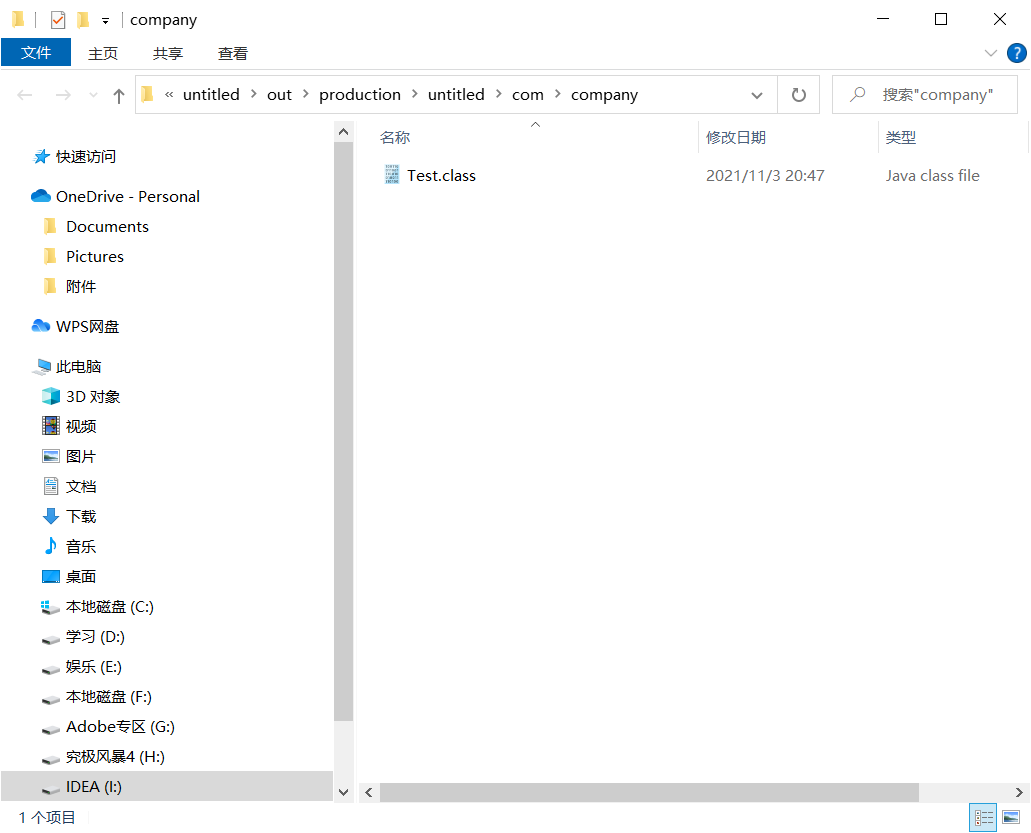The image size is (1031, 833).
Task: Expand the ribbon with the chevron arrow
Action: pos(990,53)
